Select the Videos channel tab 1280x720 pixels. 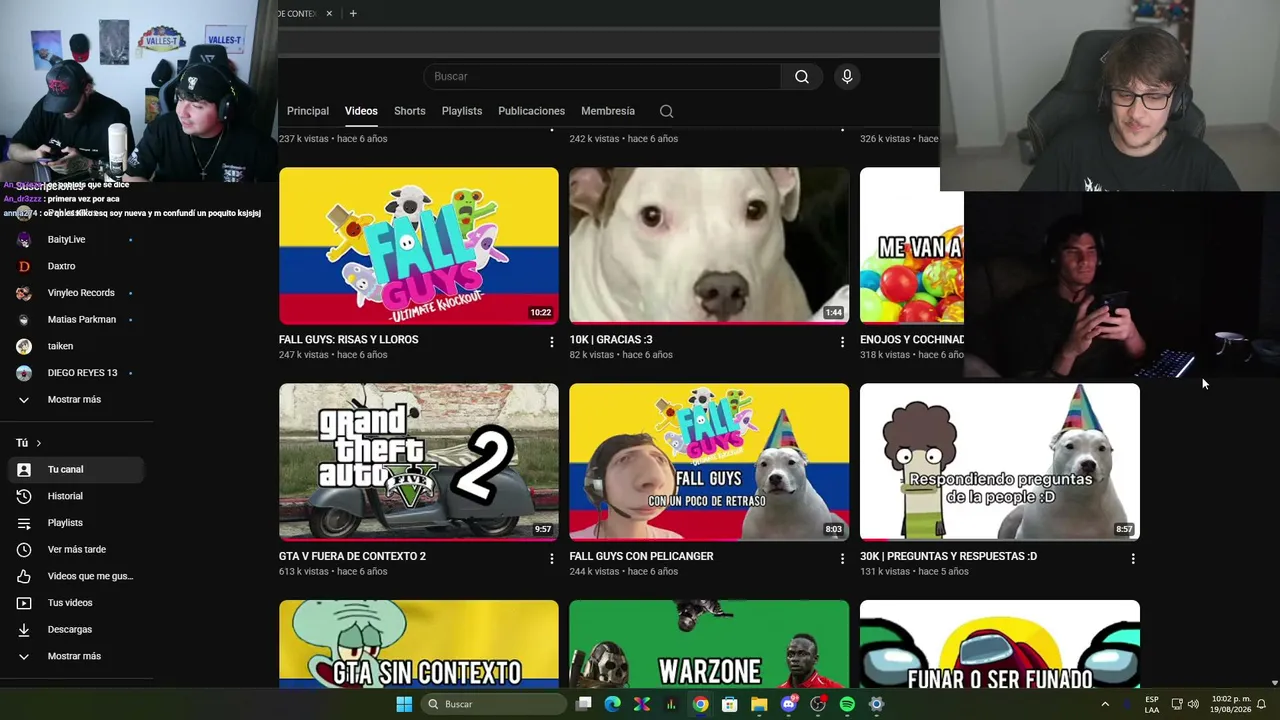[361, 111]
